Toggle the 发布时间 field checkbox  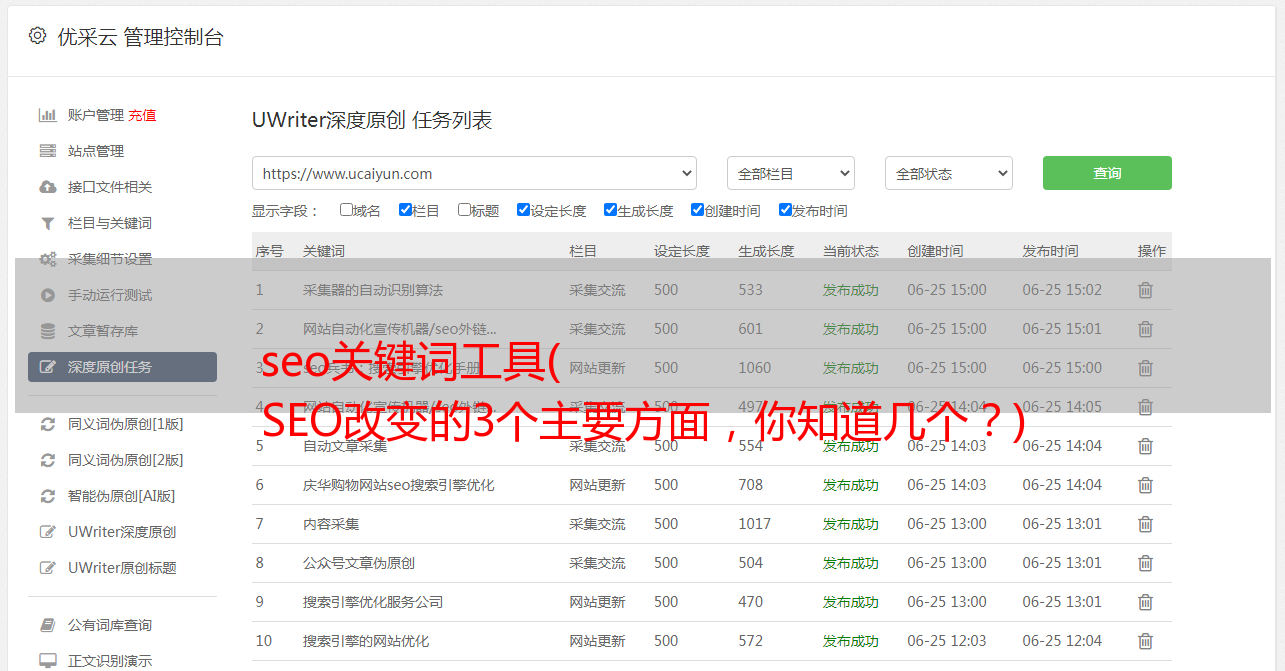(785, 210)
